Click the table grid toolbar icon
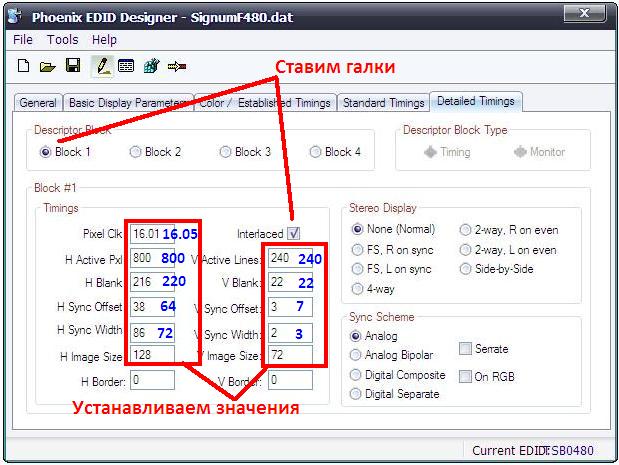 [x=126, y=67]
